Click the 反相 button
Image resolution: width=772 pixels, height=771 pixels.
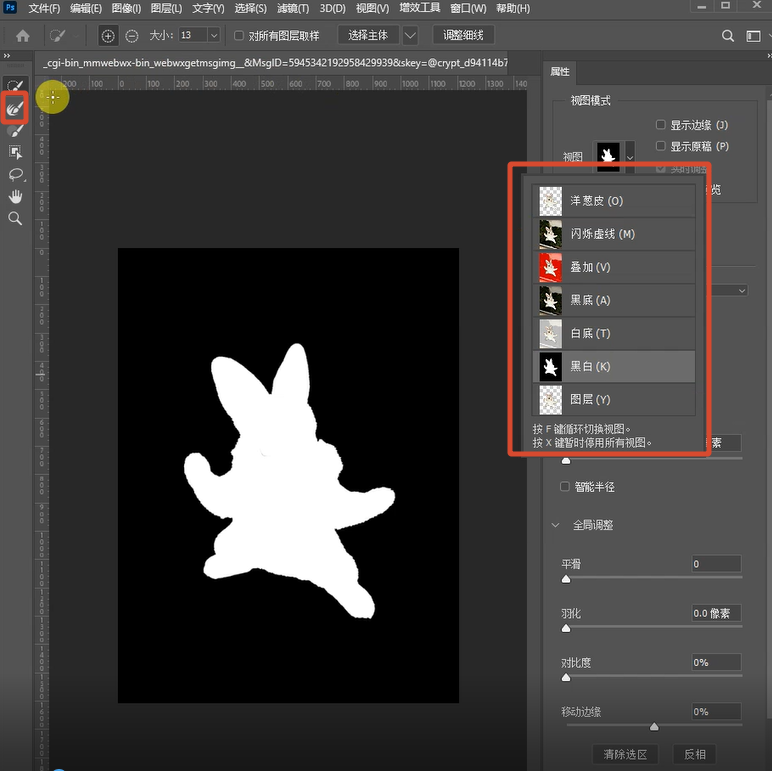695,754
